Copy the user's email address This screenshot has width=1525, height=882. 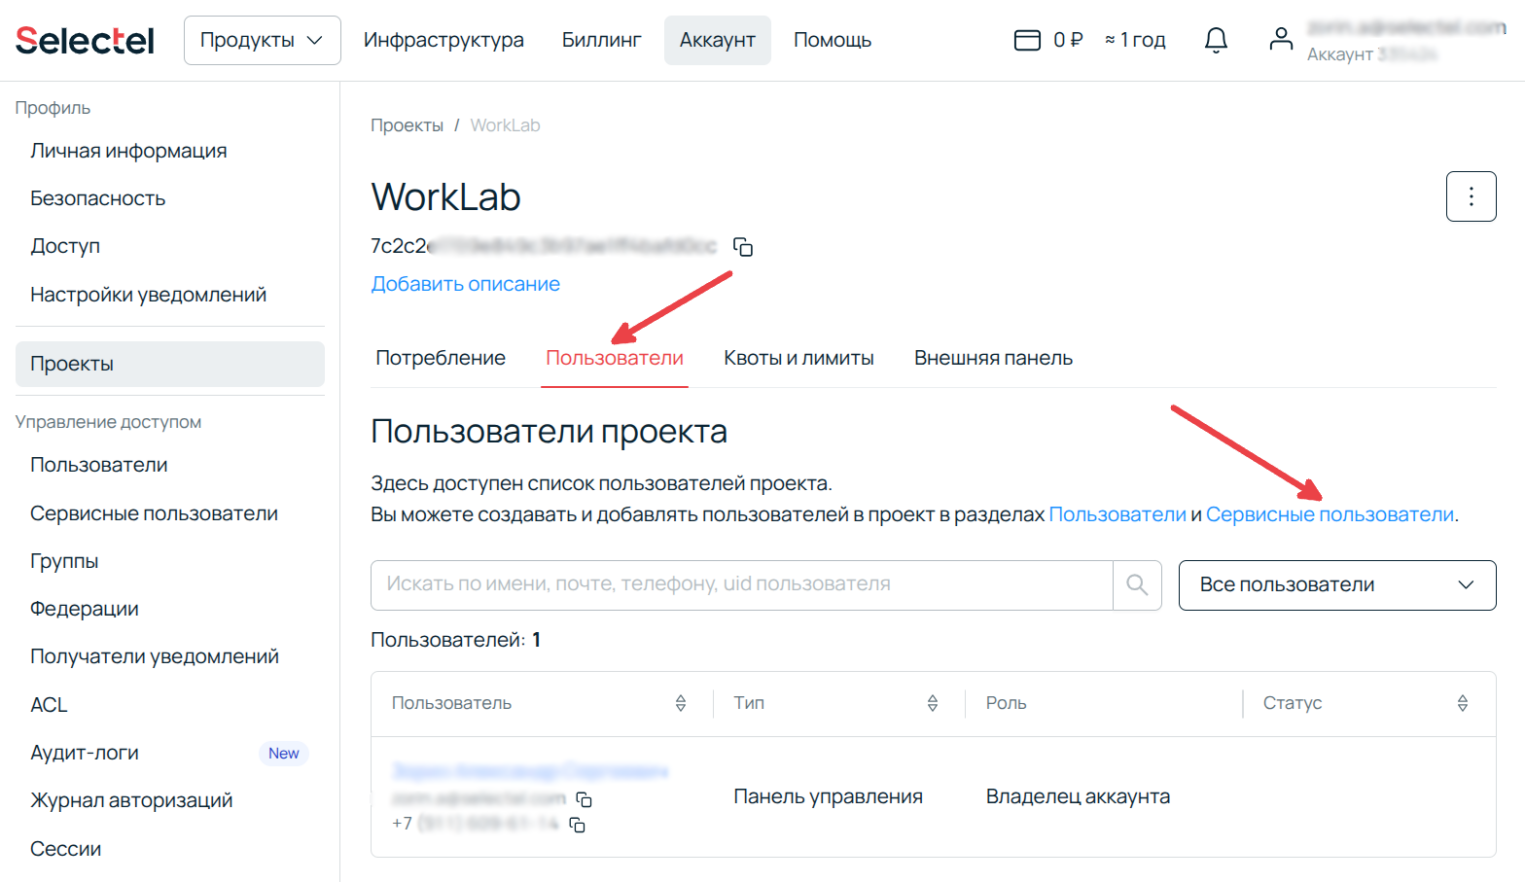(584, 800)
